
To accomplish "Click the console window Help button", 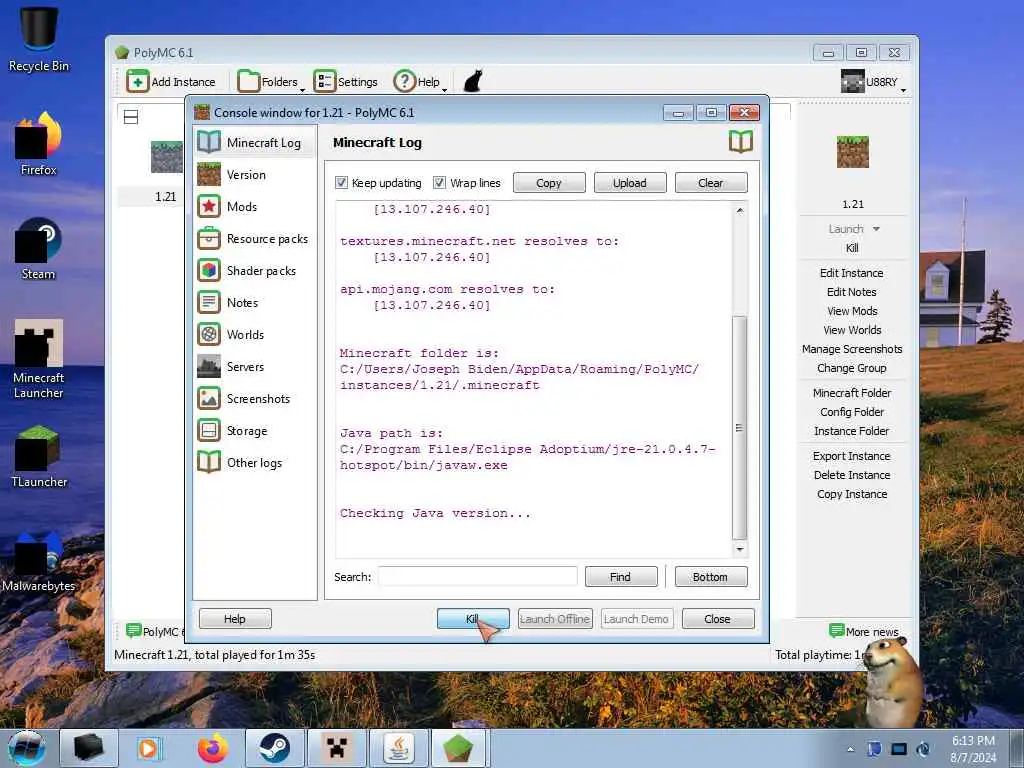I will pyautogui.click(x=235, y=618).
